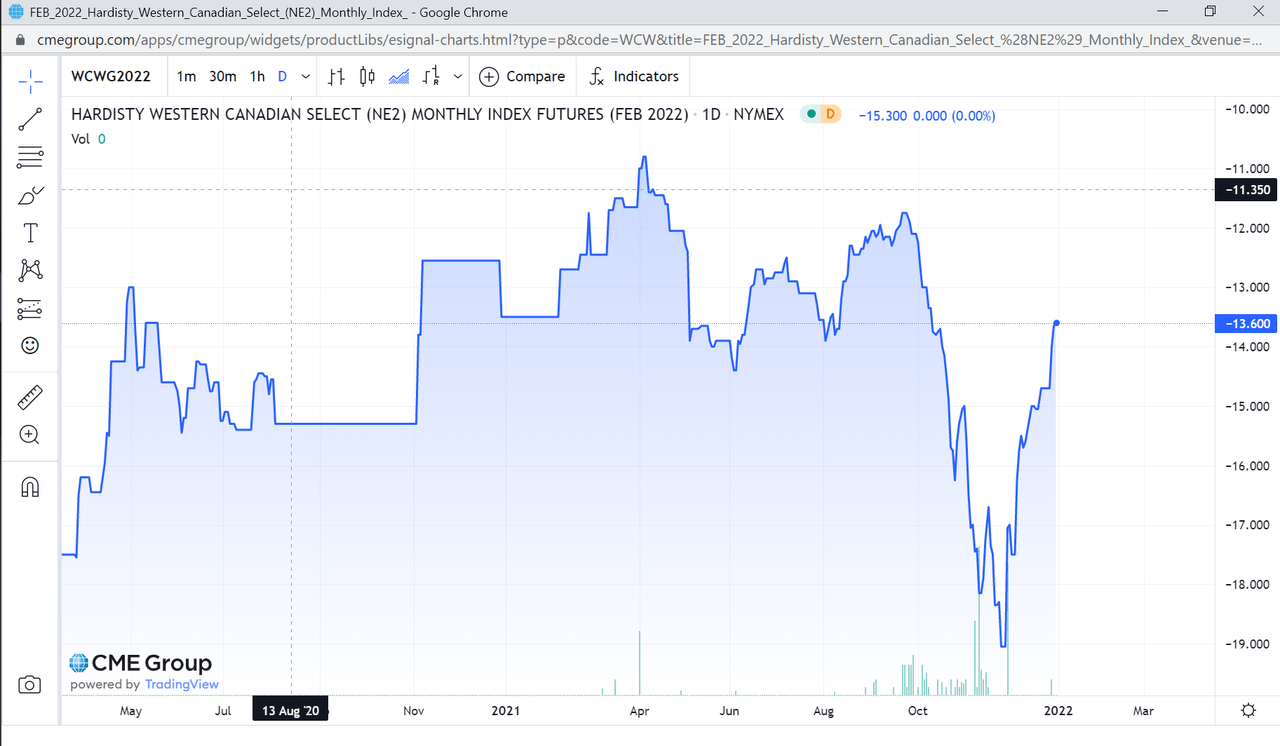The width and height of the screenshot is (1280, 746).
Task: Select the trend line drawing tool
Action: 30,118
